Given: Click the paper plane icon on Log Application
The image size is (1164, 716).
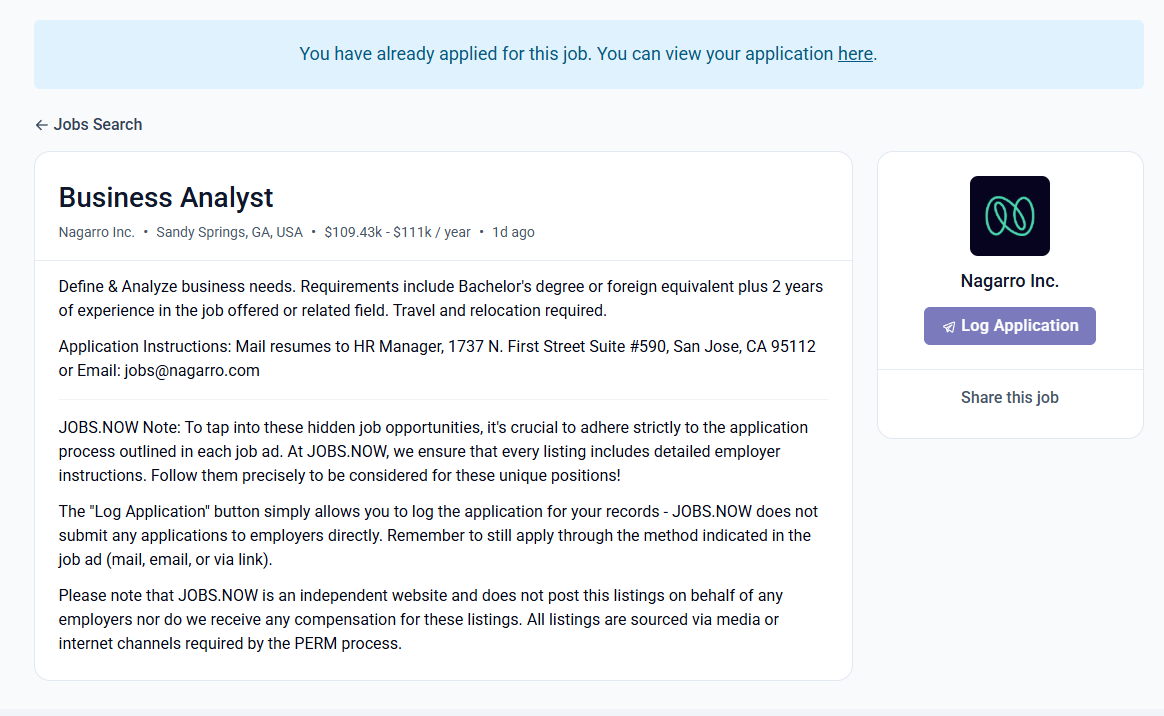Looking at the screenshot, I should (x=948, y=327).
